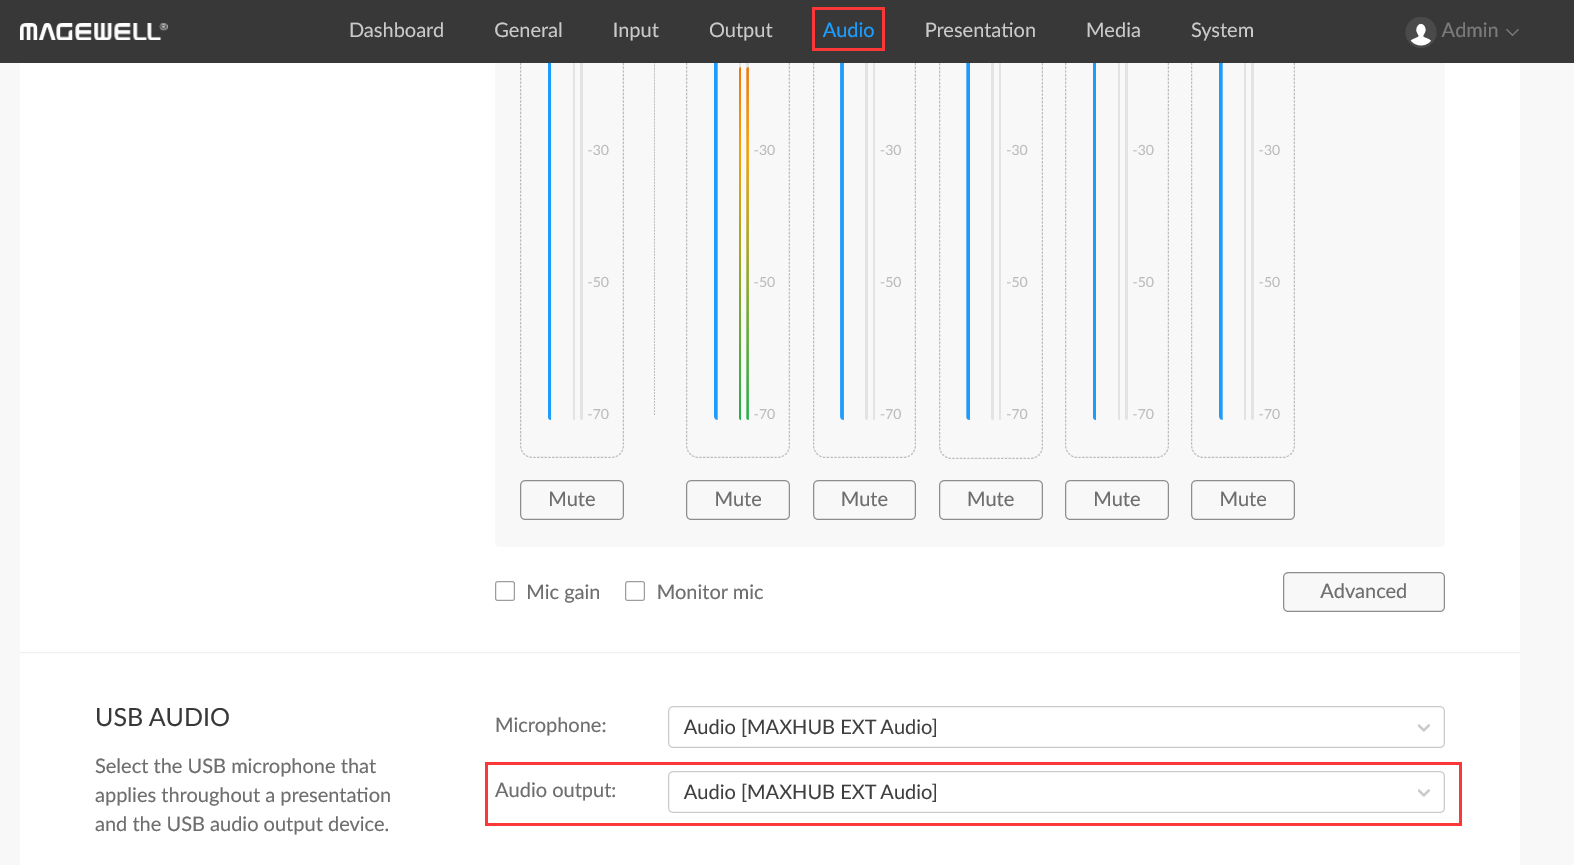The height and width of the screenshot is (865, 1574).
Task: Open the Microphone device dropdown
Action: point(1056,727)
